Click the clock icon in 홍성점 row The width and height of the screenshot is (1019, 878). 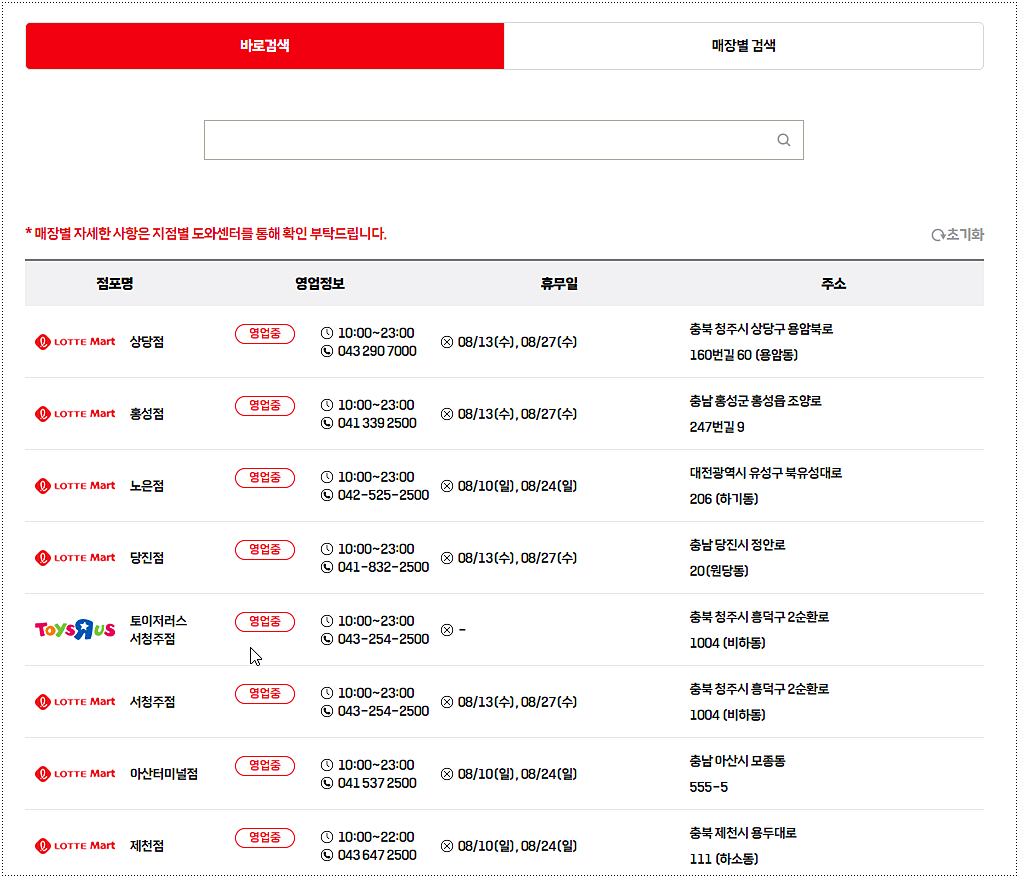pos(327,406)
